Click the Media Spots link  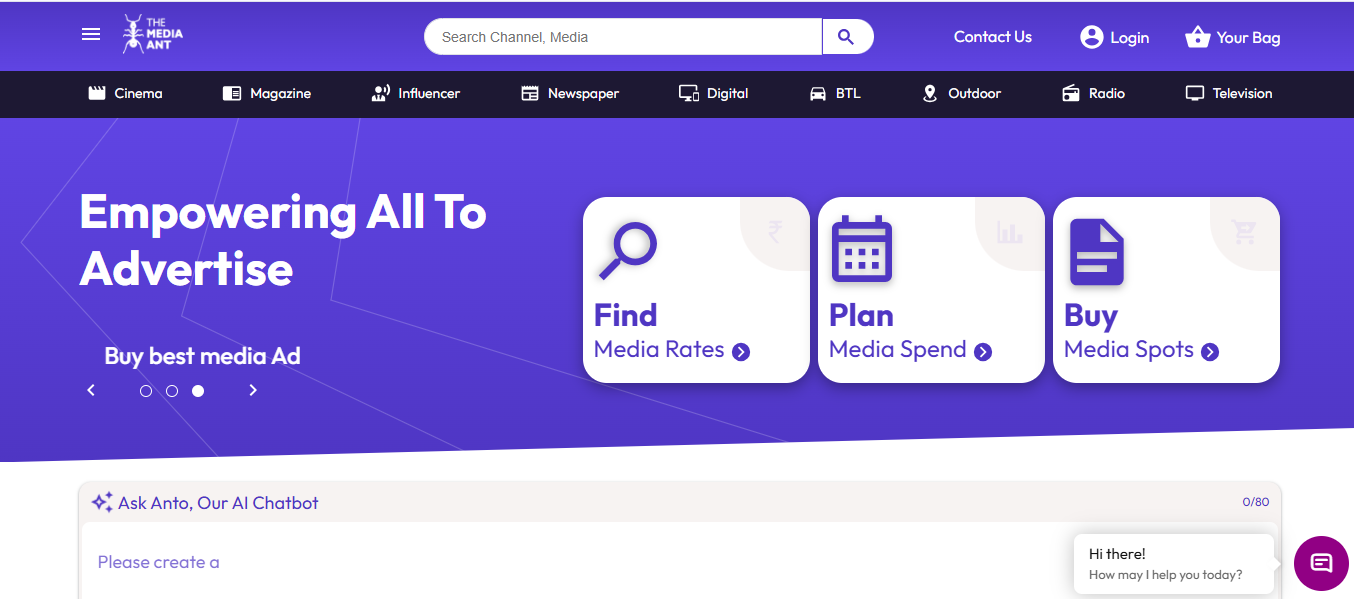pos(1128,349)
